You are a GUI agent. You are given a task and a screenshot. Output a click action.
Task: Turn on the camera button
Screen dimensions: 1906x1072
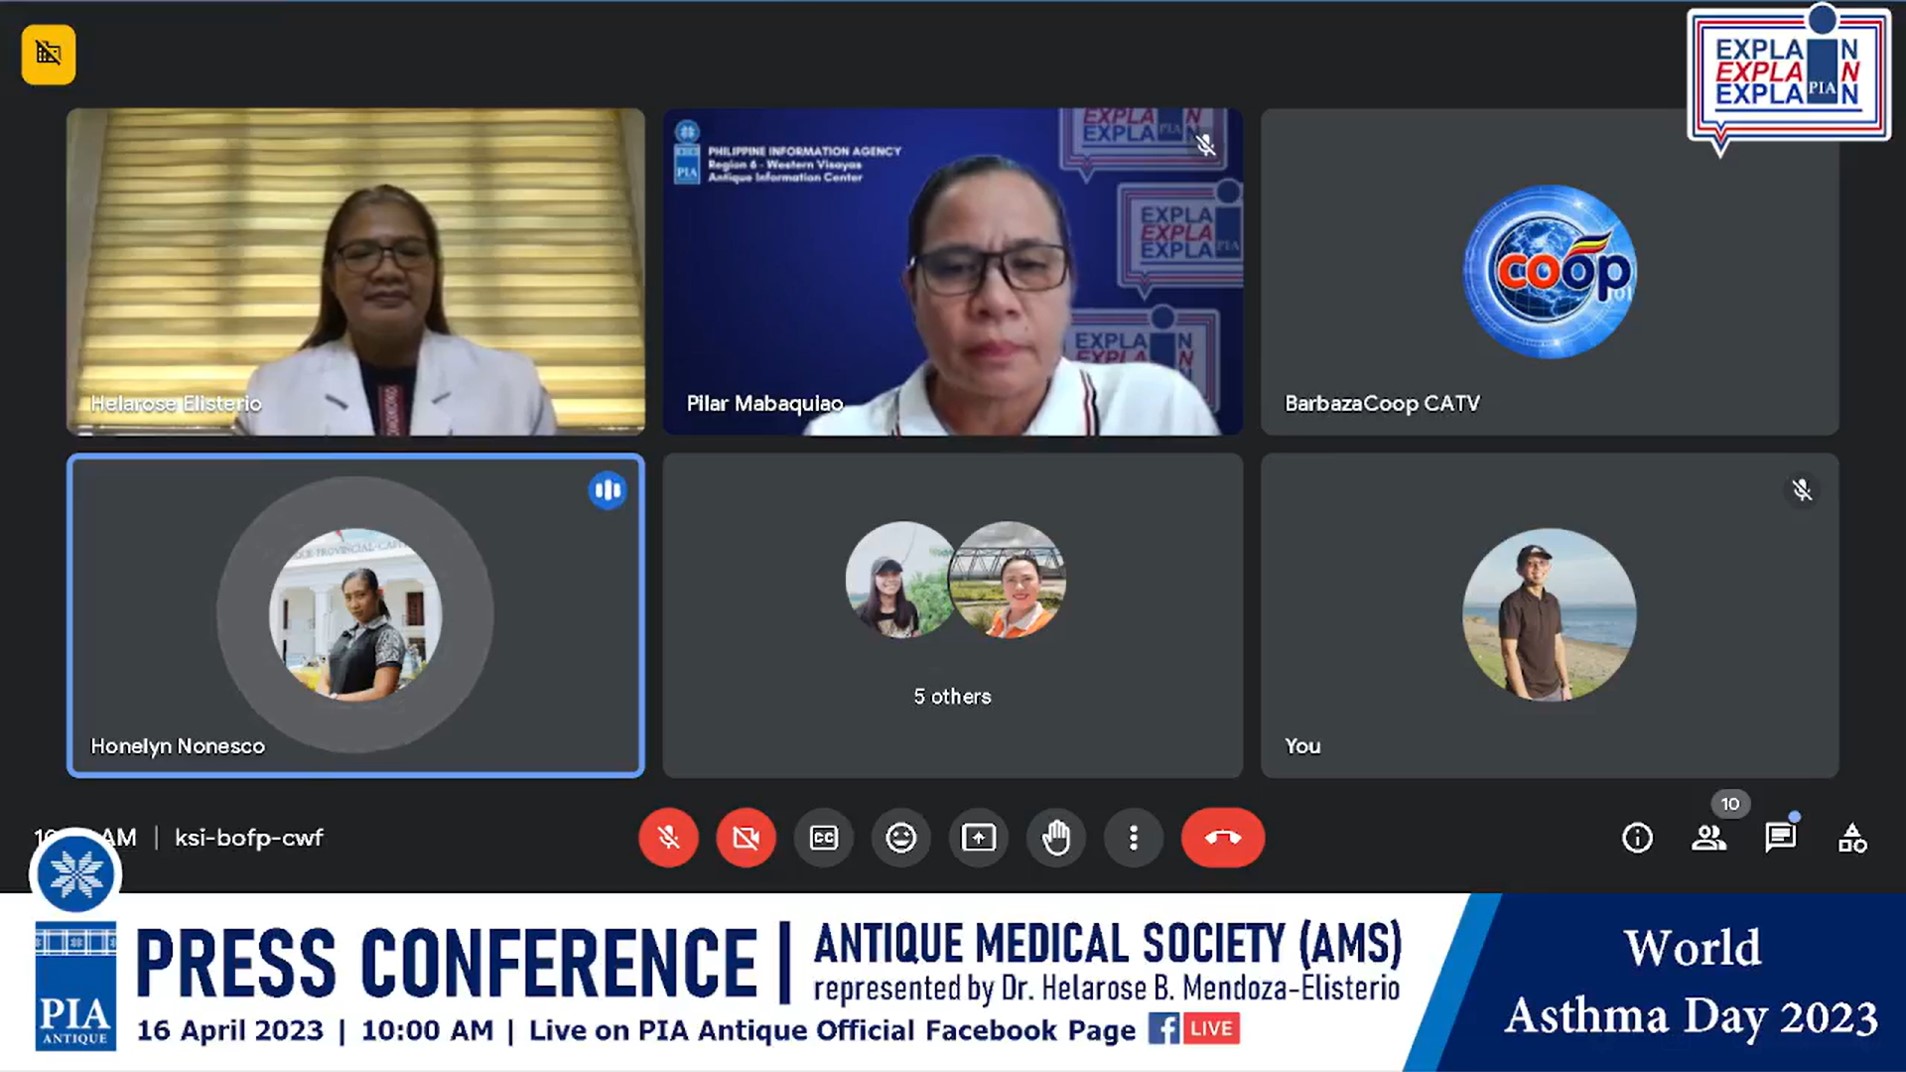(746, 837)
